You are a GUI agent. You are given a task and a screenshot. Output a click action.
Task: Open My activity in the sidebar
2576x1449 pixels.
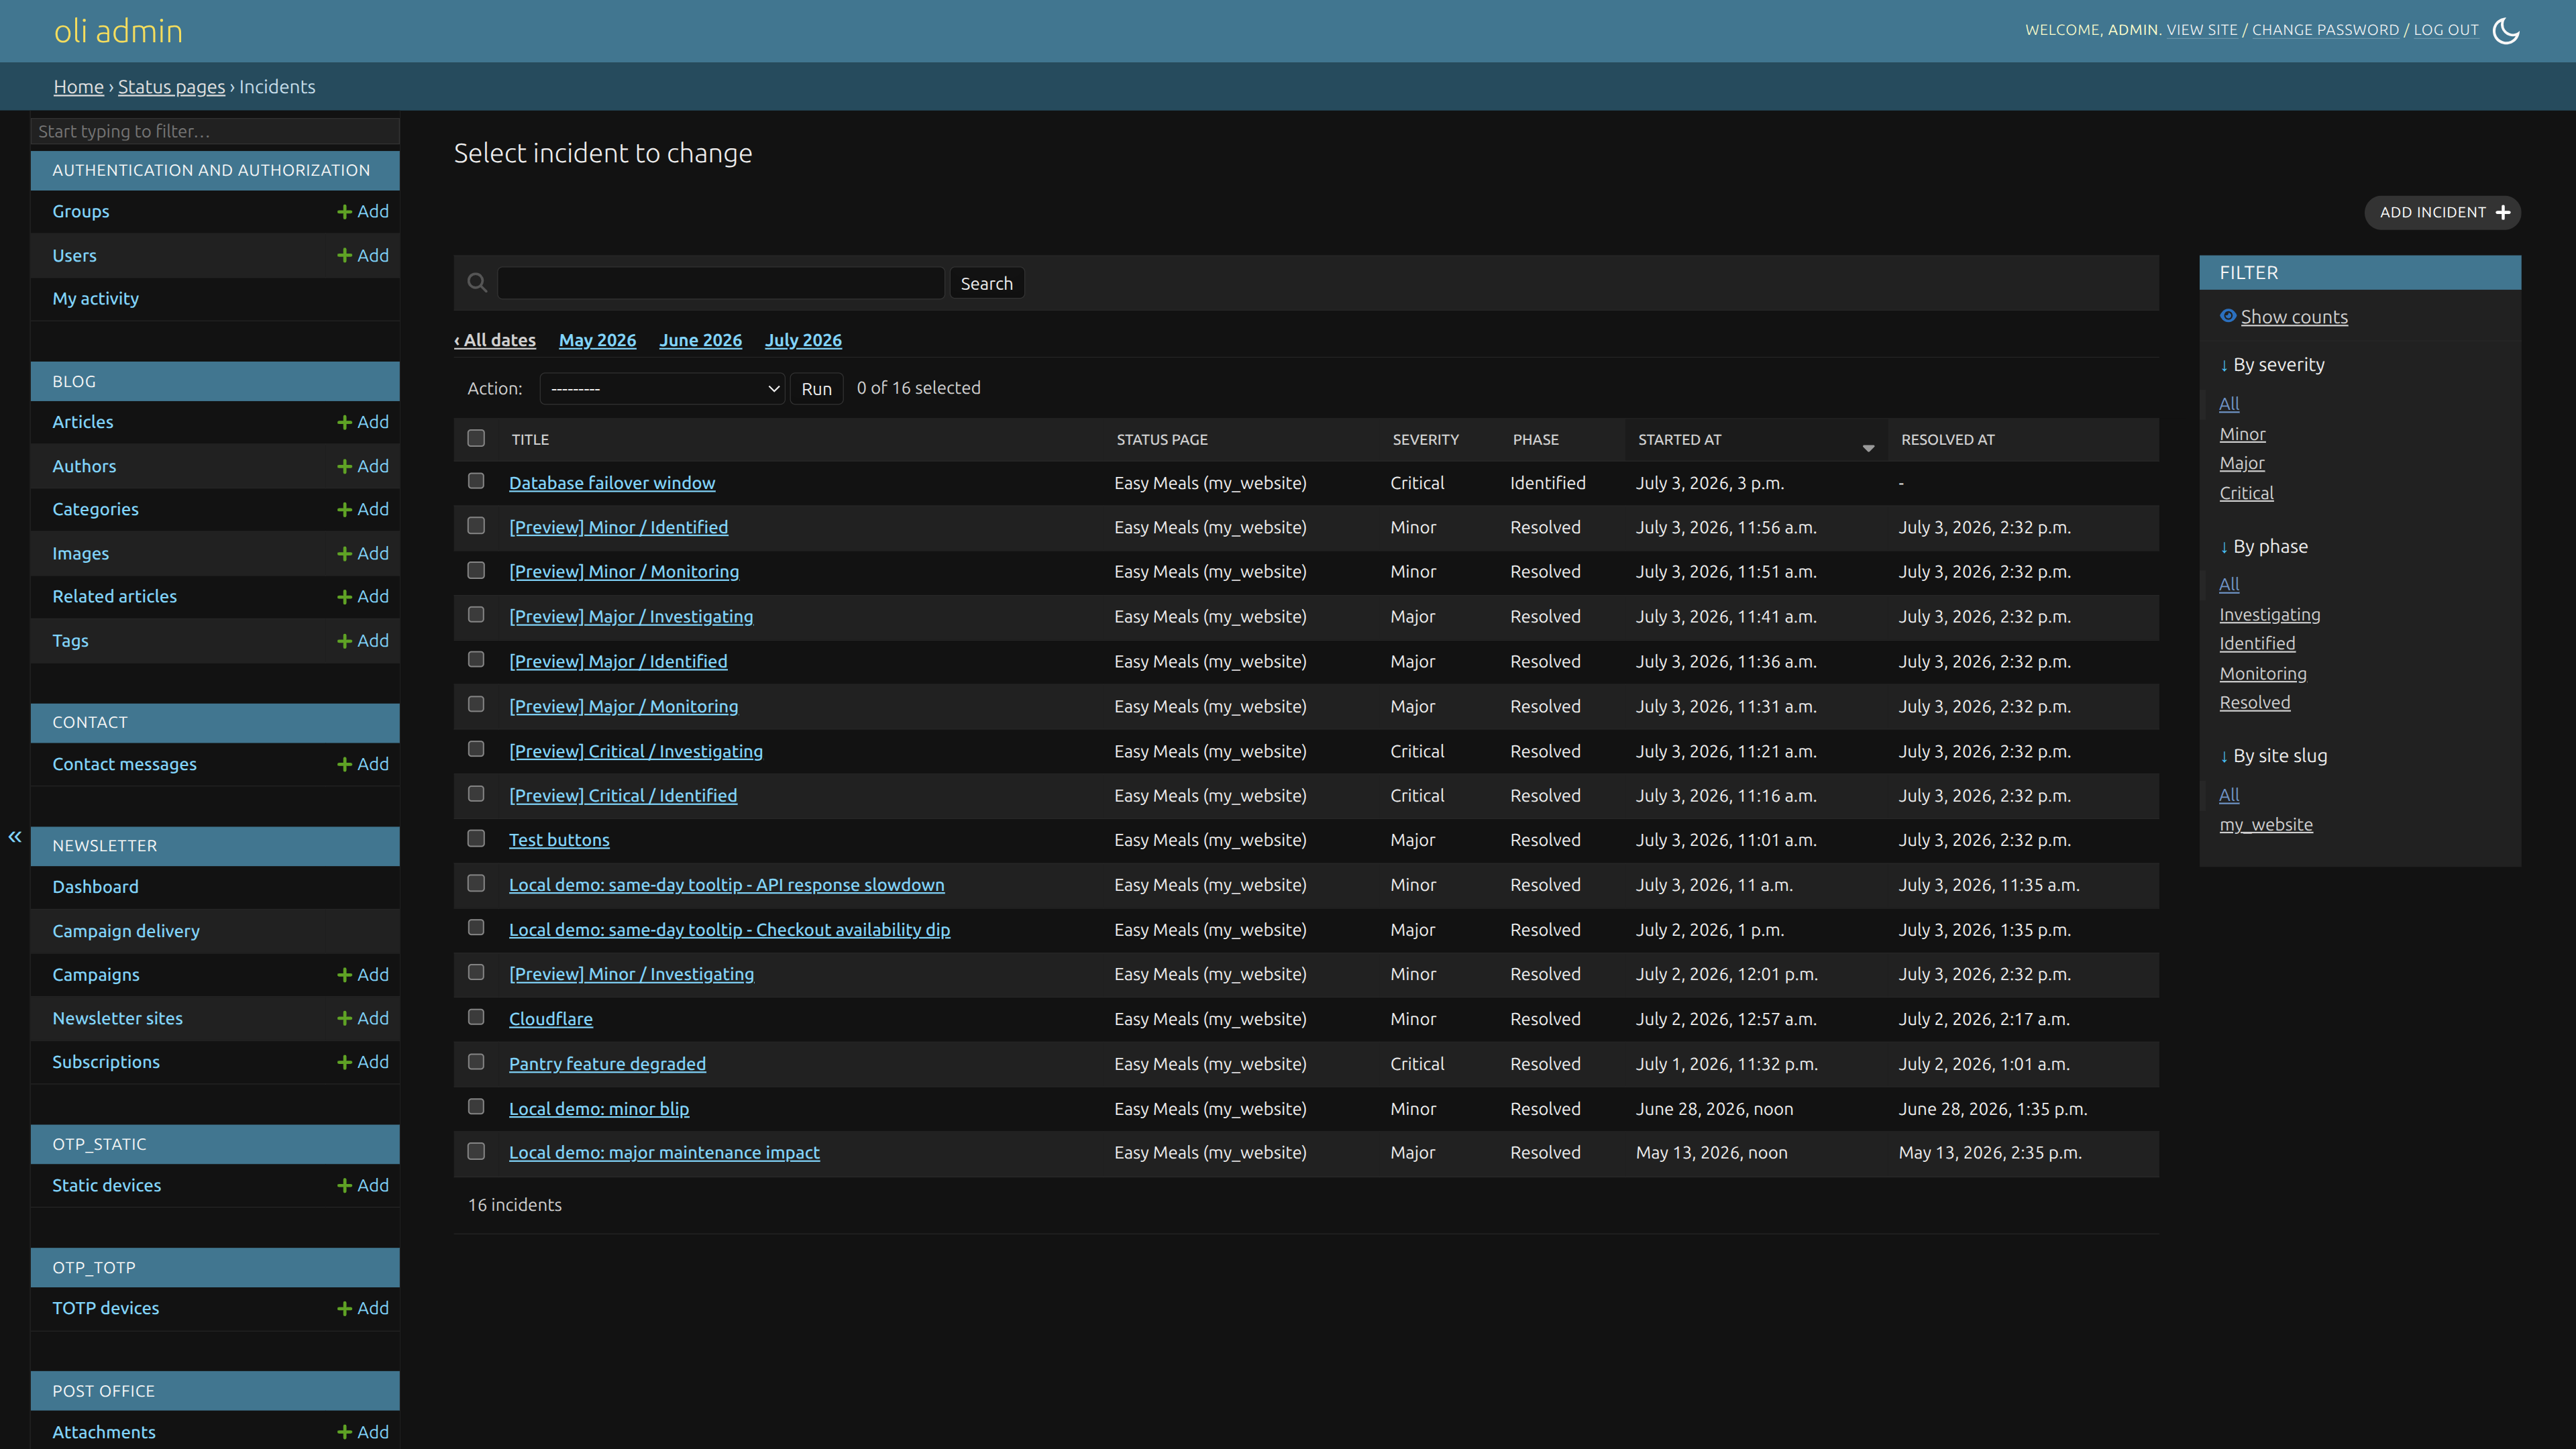pyautogui.click(x=95, y=298)
